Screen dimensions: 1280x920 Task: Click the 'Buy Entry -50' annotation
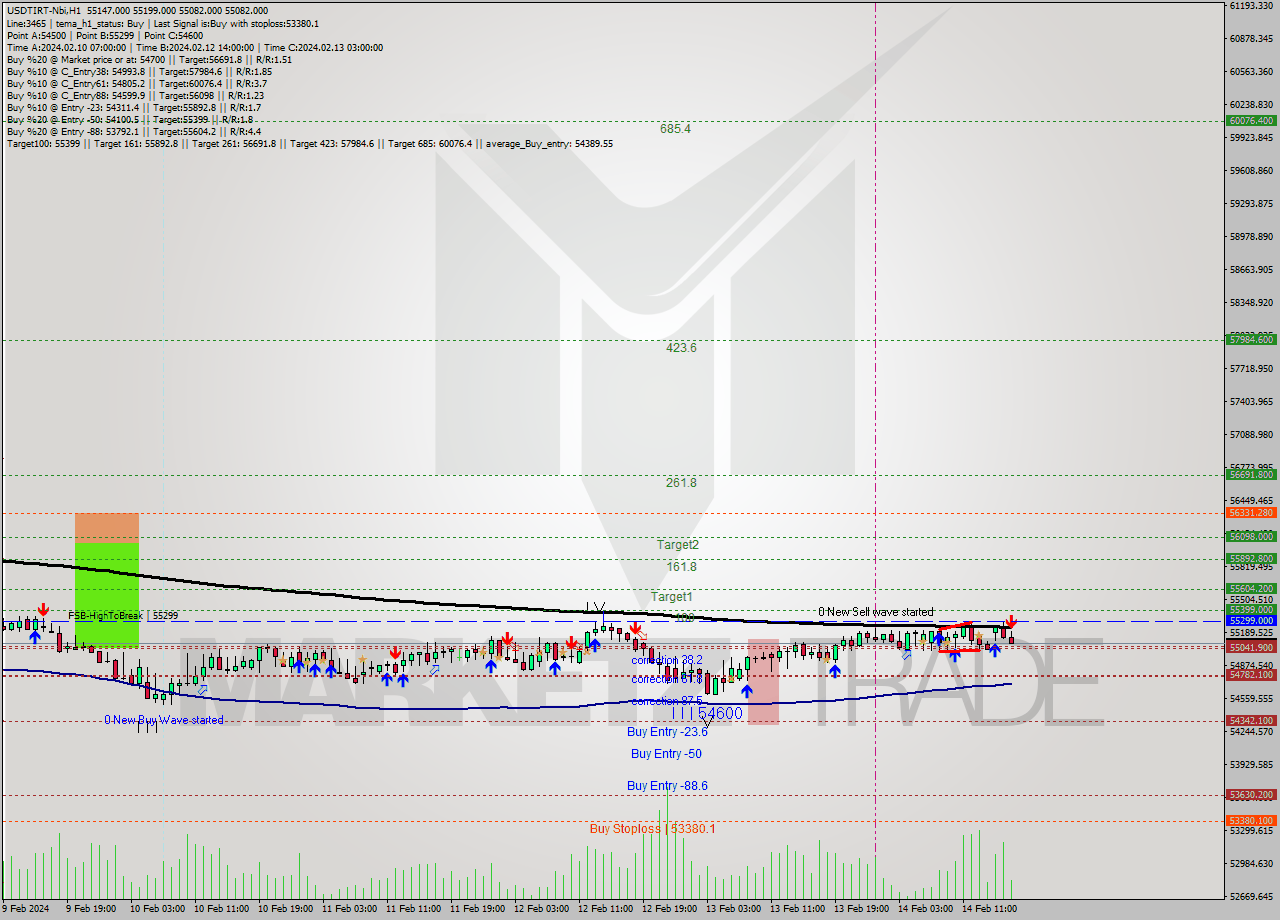(666, 753)
